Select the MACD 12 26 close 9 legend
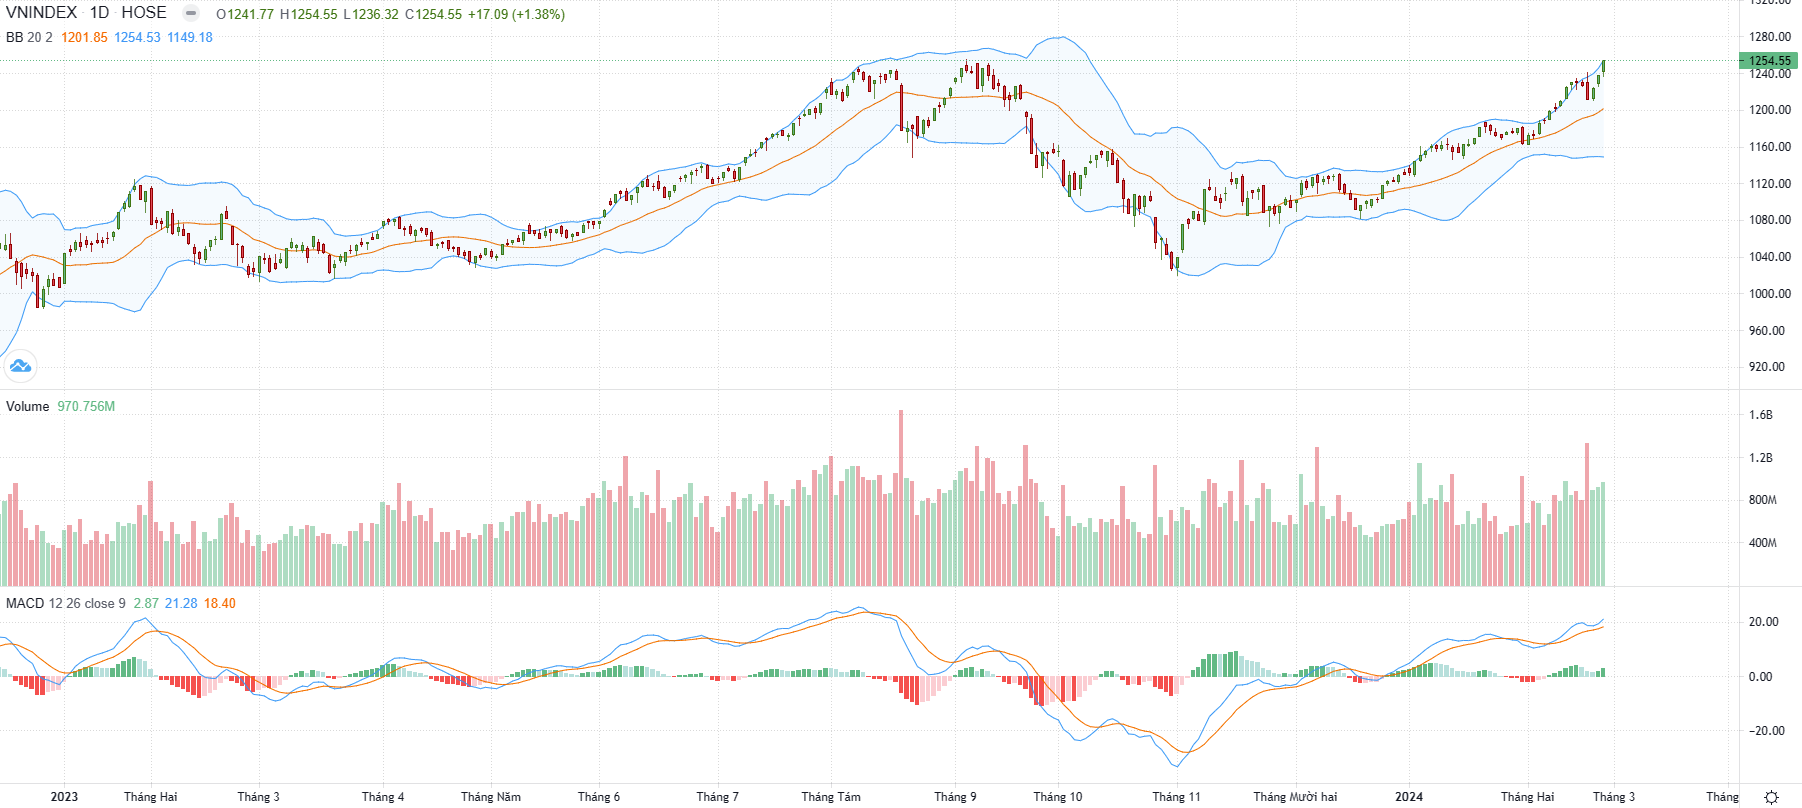Viewport: 1802px width, 808px height. (66, 603)
